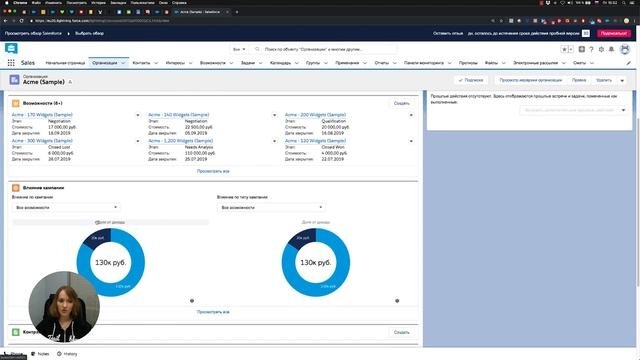Open row menu for Acme - 140 Widgets
The height and width of the screenshot is (360, 640).
[274, 115]
